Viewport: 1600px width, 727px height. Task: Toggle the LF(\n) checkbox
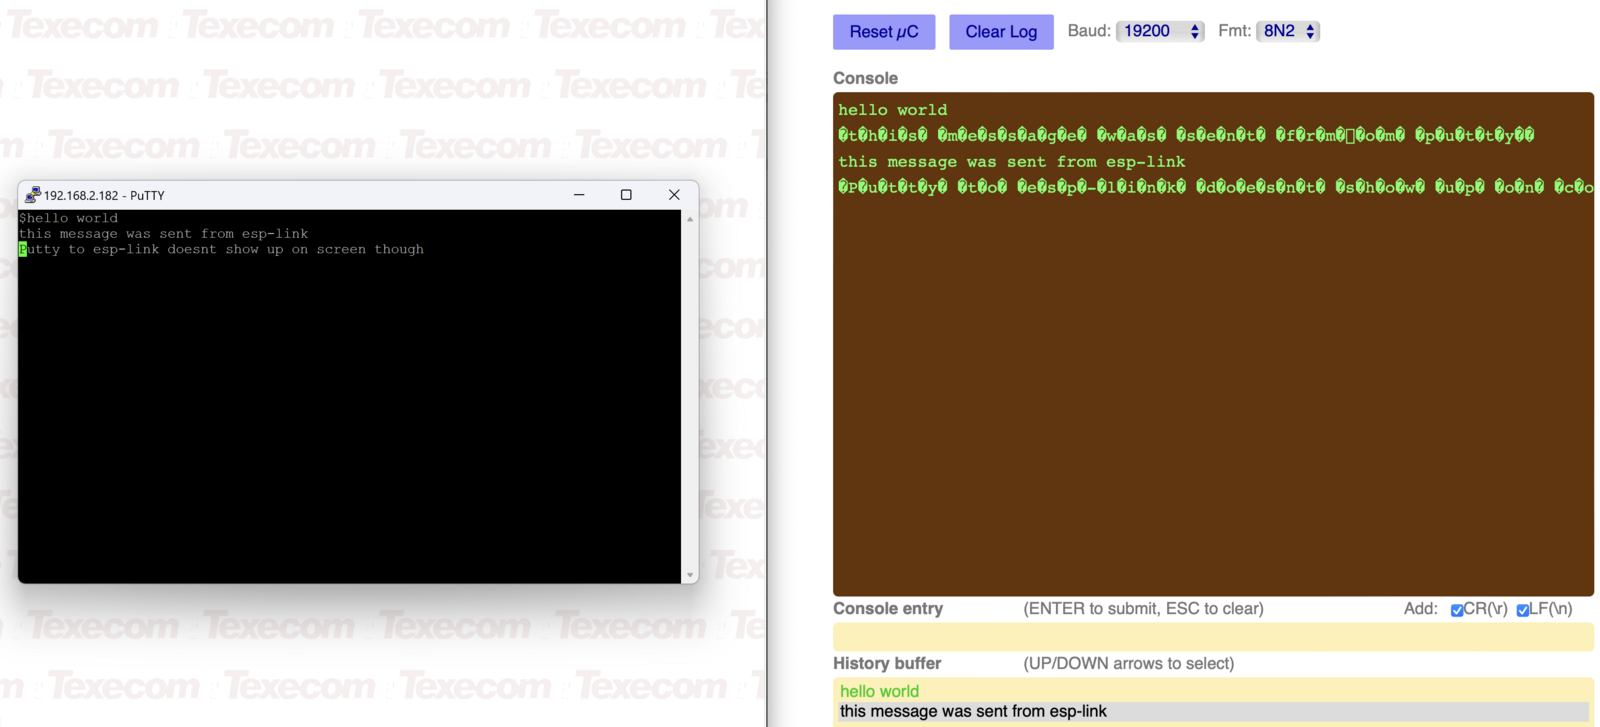pos(1523,610)
